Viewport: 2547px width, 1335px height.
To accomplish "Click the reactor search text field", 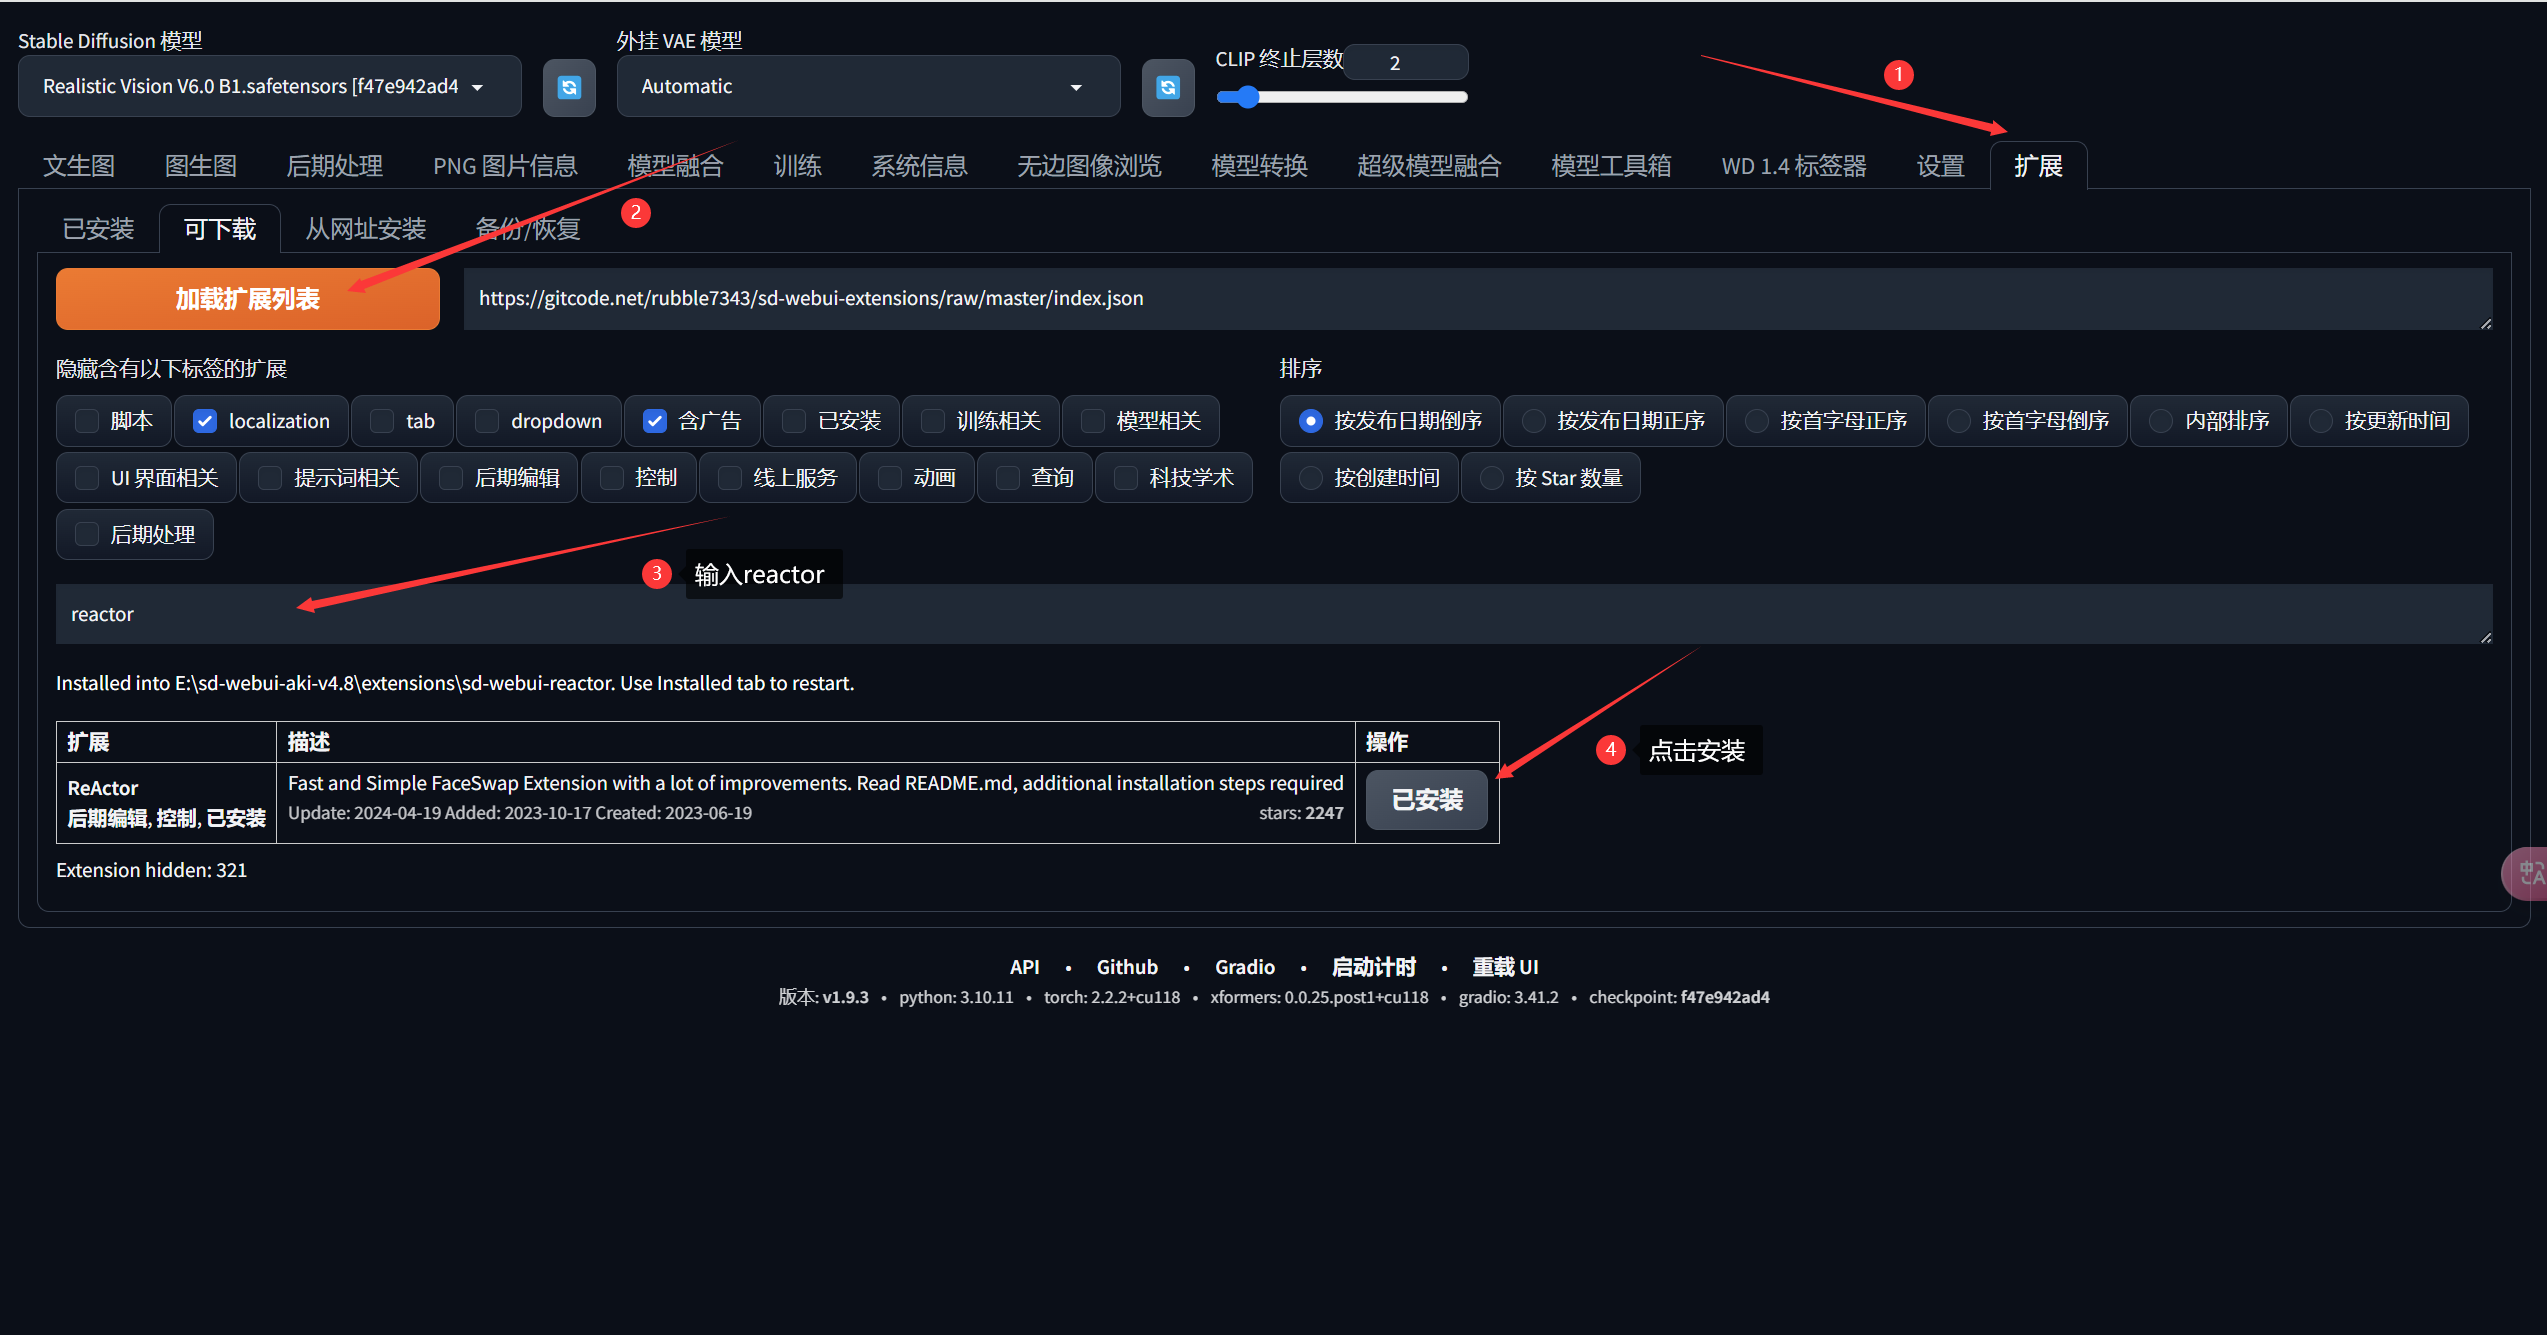I will point(1272,614).
